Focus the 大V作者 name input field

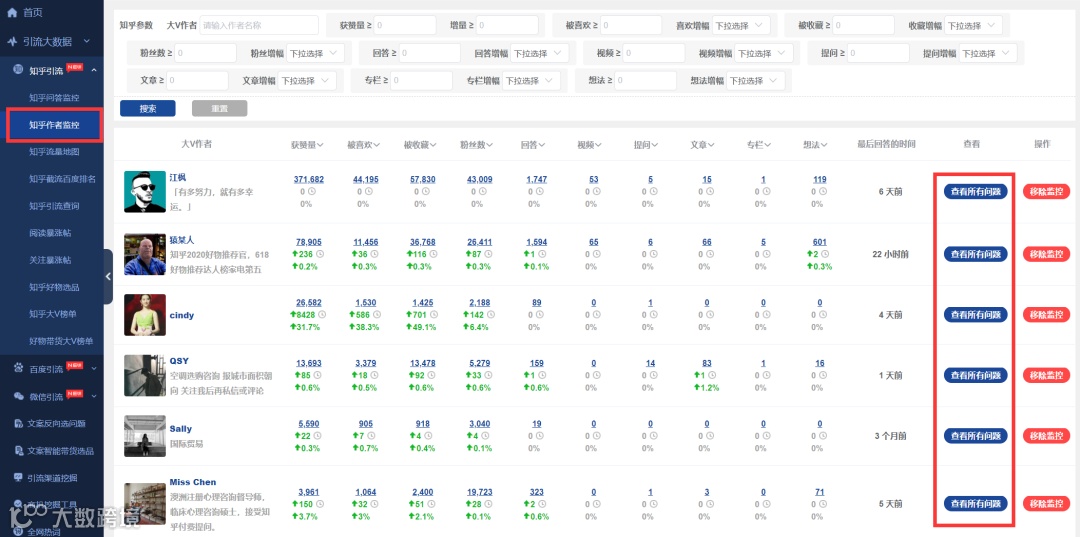(259, 25)
